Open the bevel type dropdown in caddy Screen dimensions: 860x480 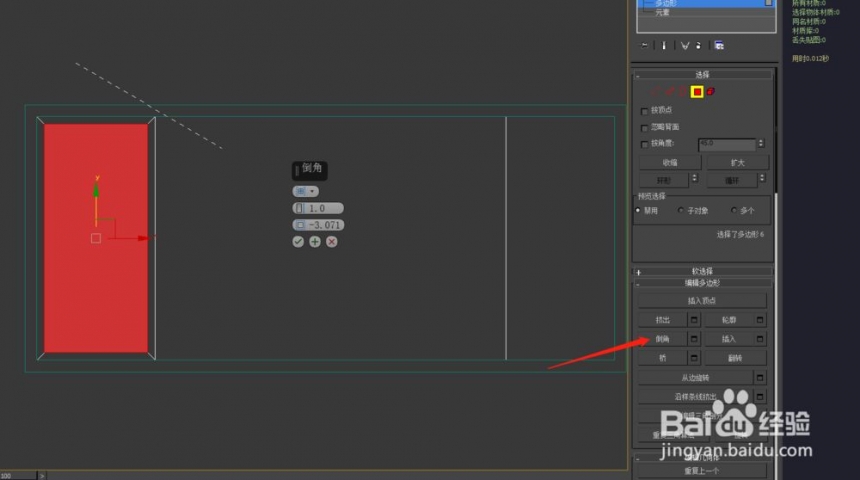305,191
